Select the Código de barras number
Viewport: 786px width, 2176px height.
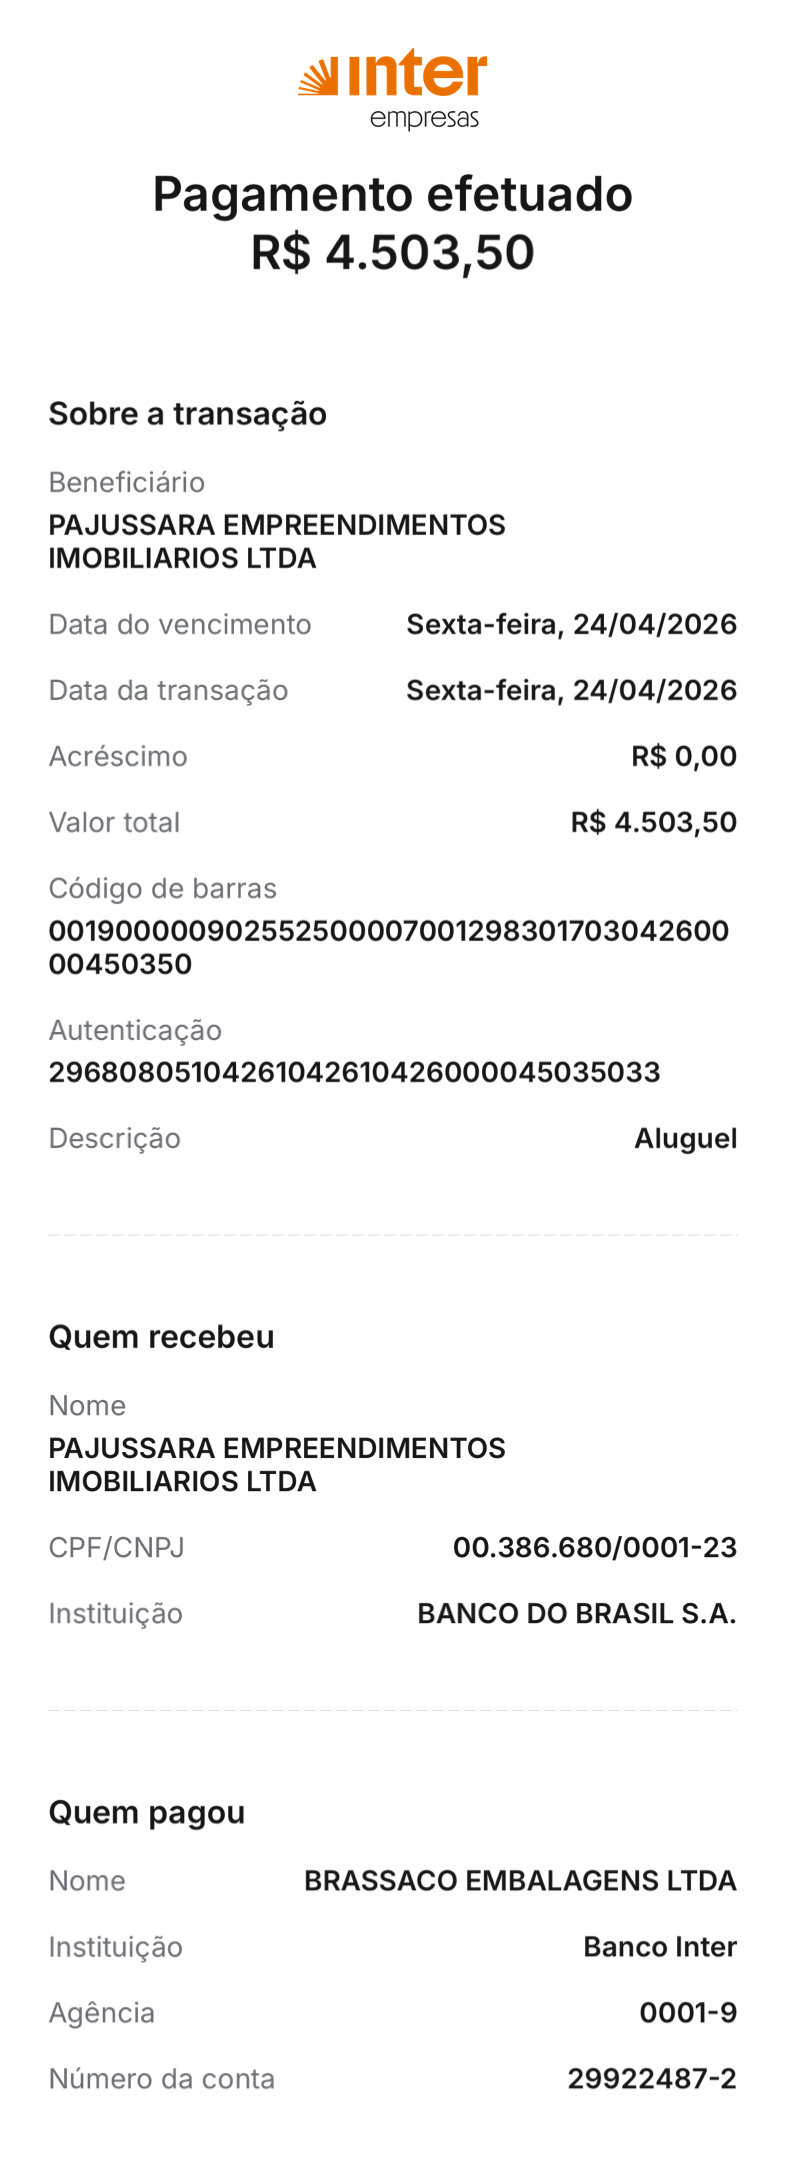(388, 947)
